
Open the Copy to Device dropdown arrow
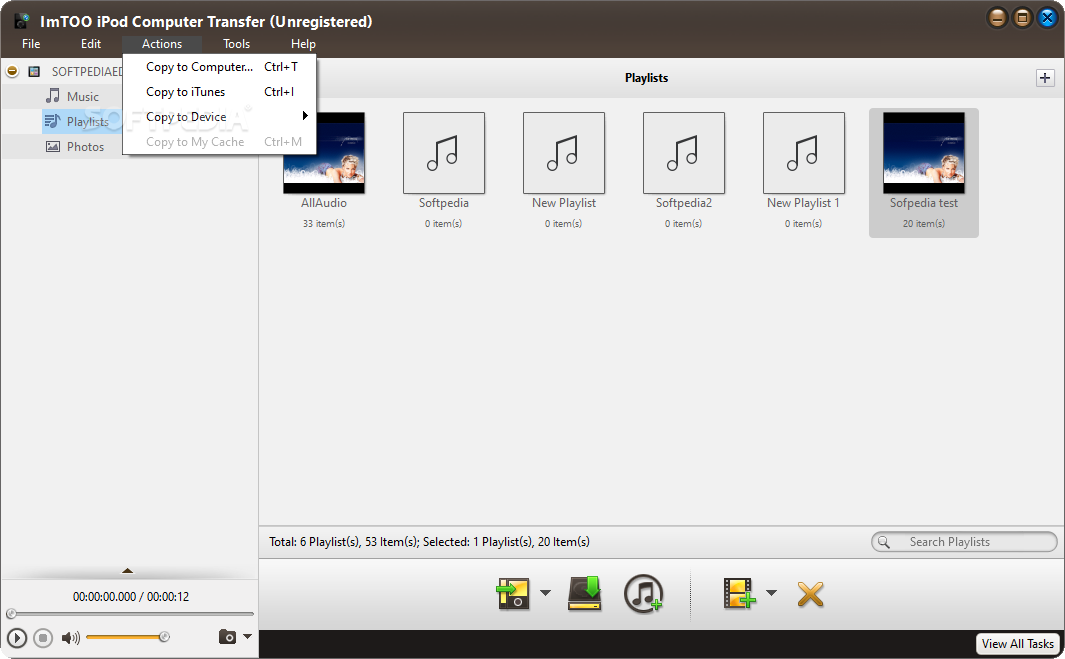pyautogui.click(x=545, y=593)
